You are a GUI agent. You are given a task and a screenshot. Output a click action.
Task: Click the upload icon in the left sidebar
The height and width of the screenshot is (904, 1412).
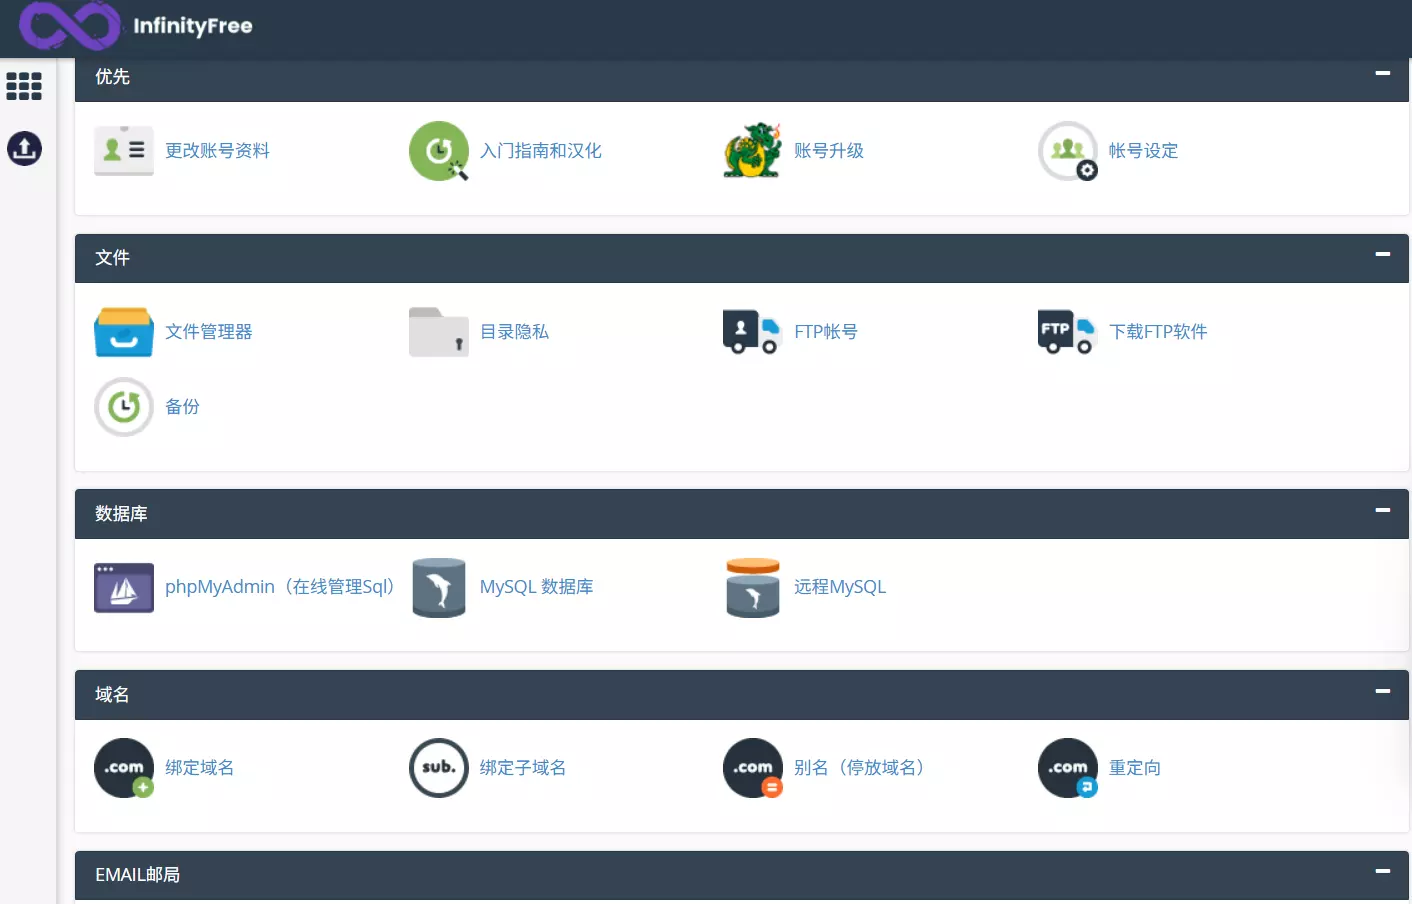pos(24,148)
